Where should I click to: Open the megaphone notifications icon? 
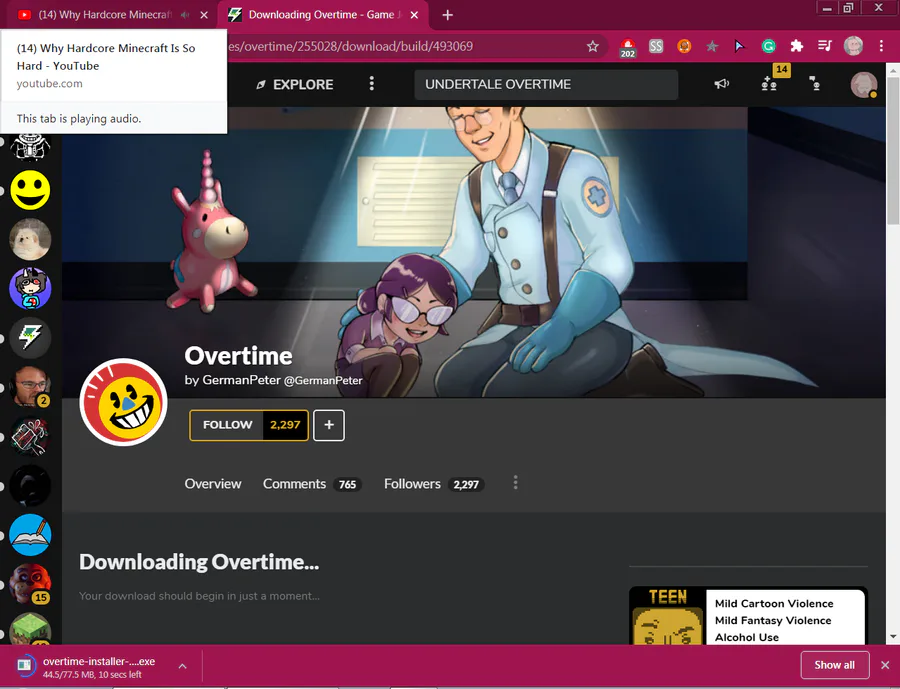tap(722, 84)
